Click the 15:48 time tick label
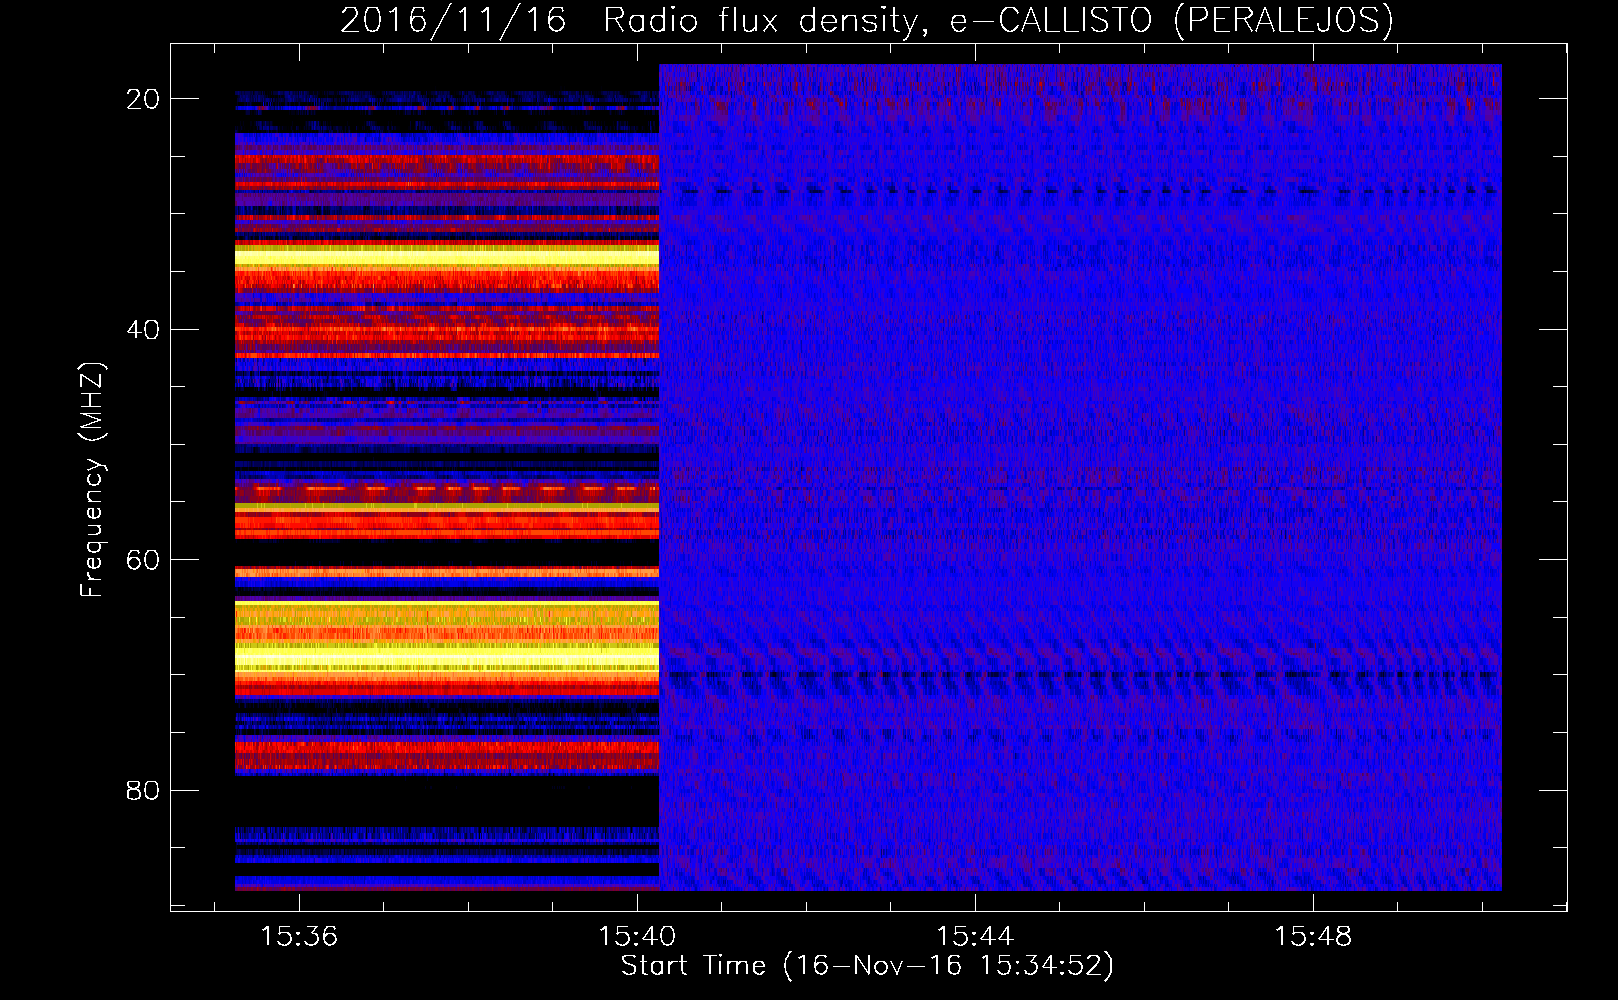This screenshot has width=1618, height=1000. (x=1313, y=937)
